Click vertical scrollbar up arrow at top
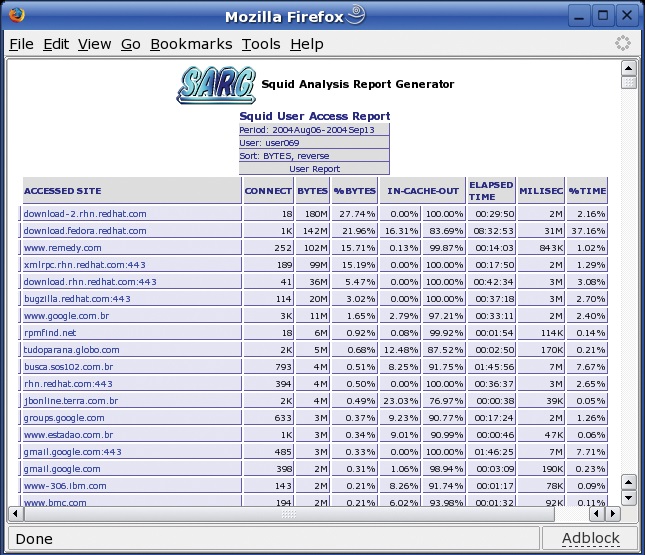645x555 pixels. click(x=629, y=68)
